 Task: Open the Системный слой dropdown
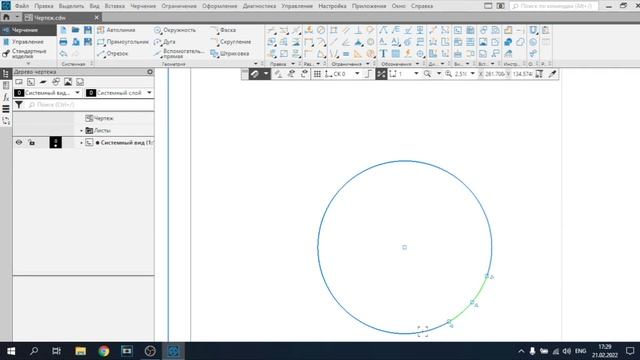pyautogui.click(x=149, y=93)
